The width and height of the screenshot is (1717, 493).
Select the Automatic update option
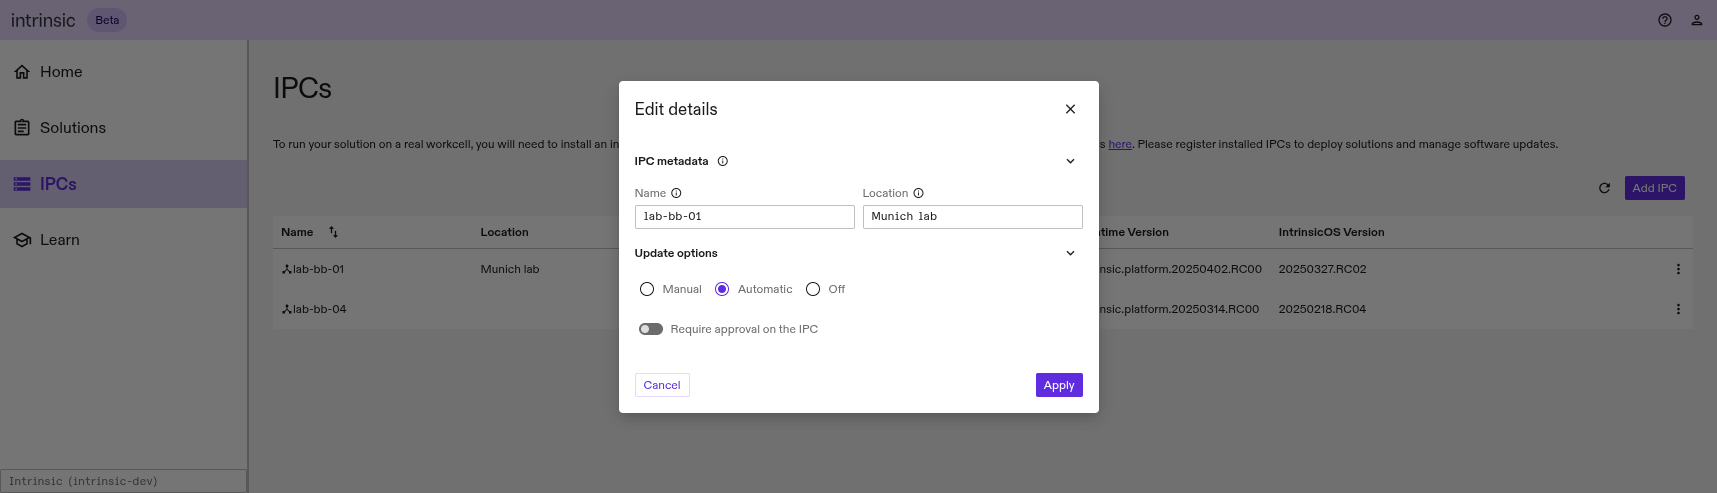pyautogui.click(x=722, y=289)
